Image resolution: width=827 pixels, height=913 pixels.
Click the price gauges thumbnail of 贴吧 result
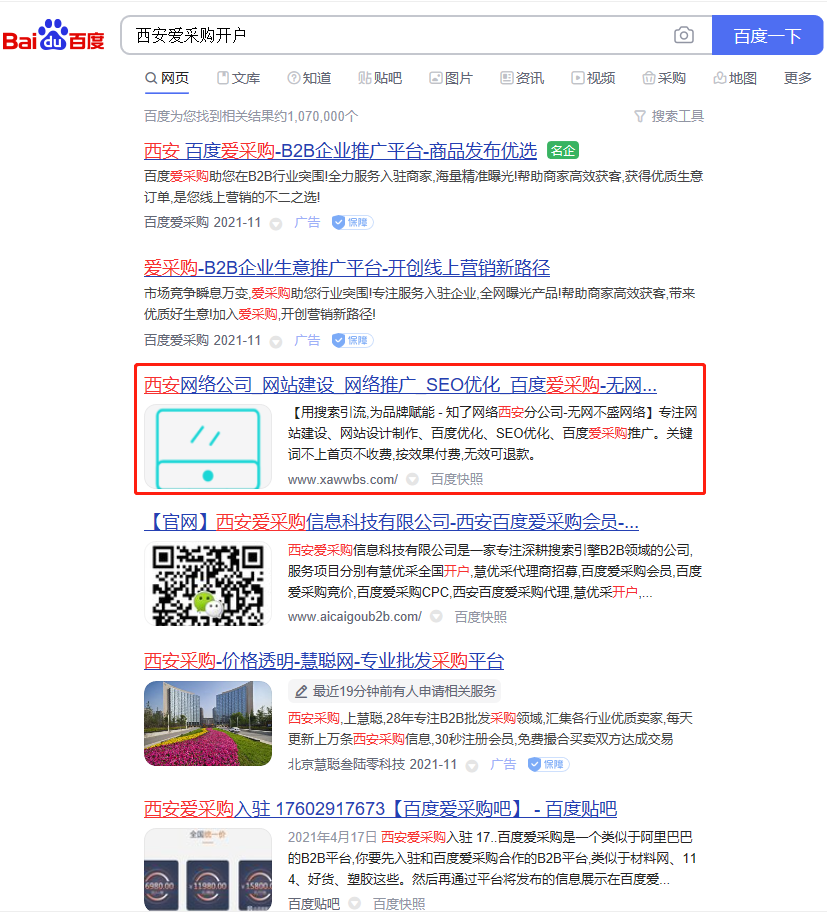[208, 870]
